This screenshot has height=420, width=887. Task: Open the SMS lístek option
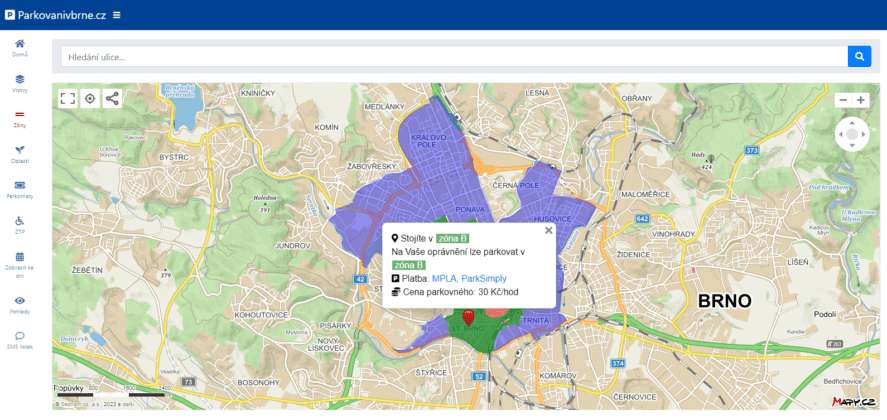[x=20, y=340]
